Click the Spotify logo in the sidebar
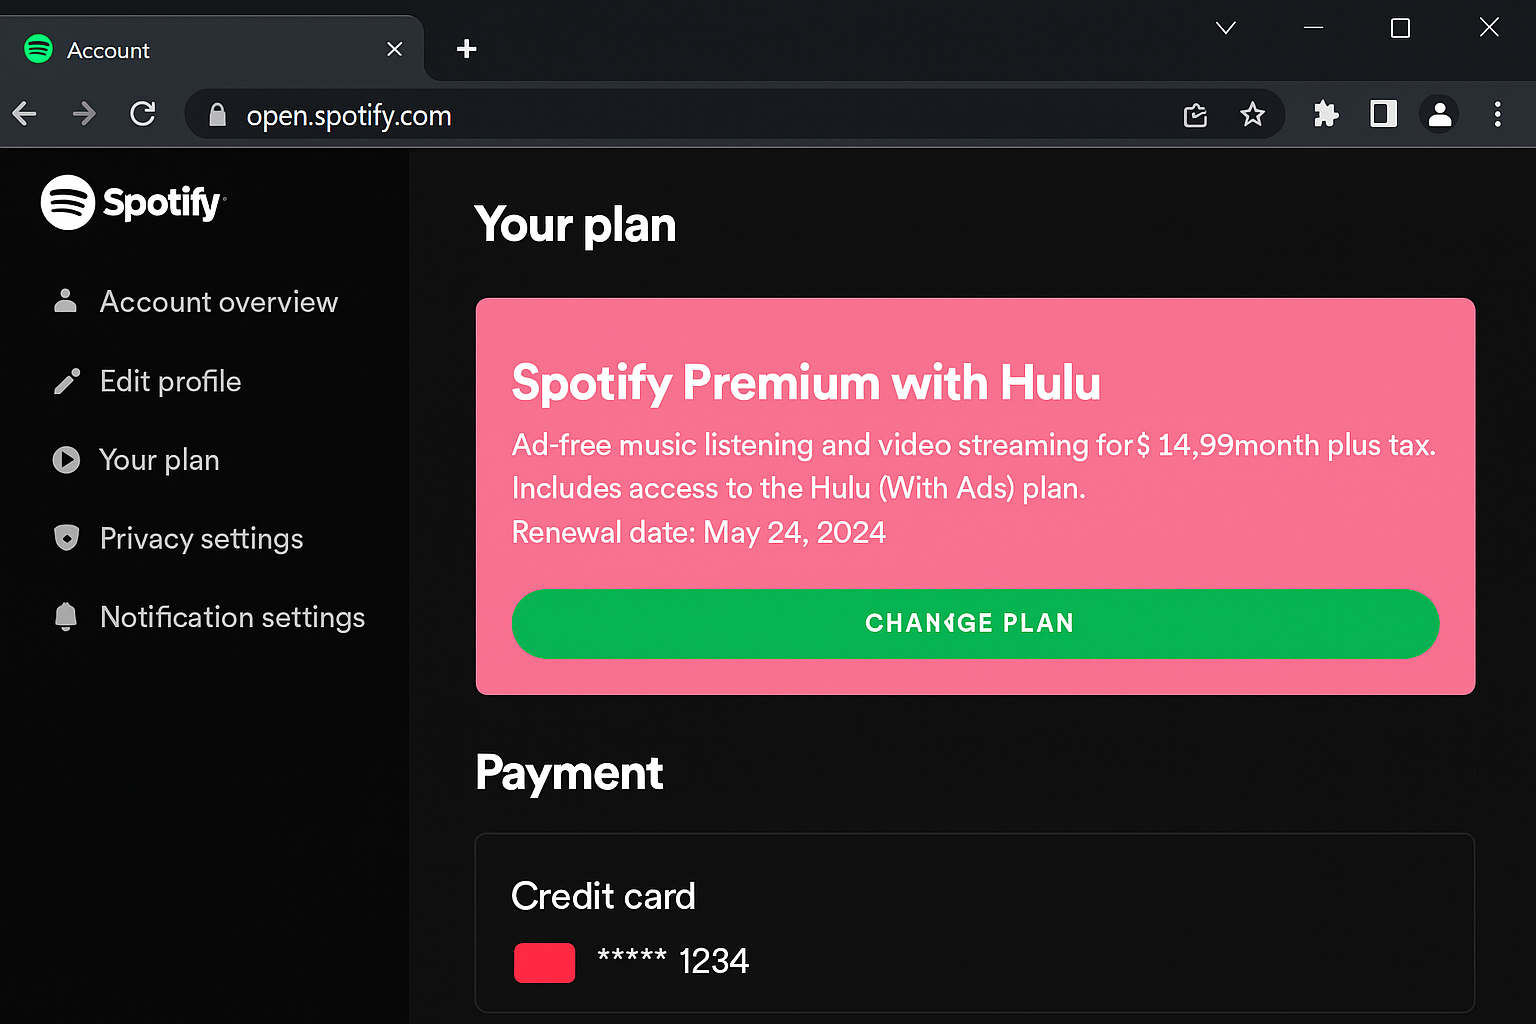Screen dimensions: 1536x1024 click(133, 202)
